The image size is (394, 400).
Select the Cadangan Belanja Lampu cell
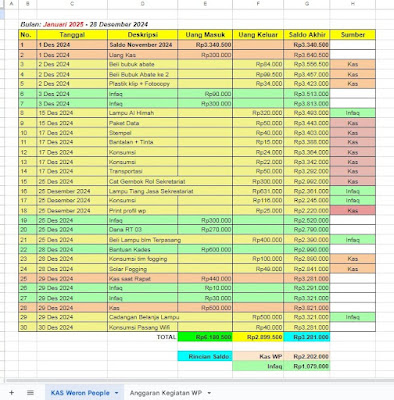click(x=143, y=317)
